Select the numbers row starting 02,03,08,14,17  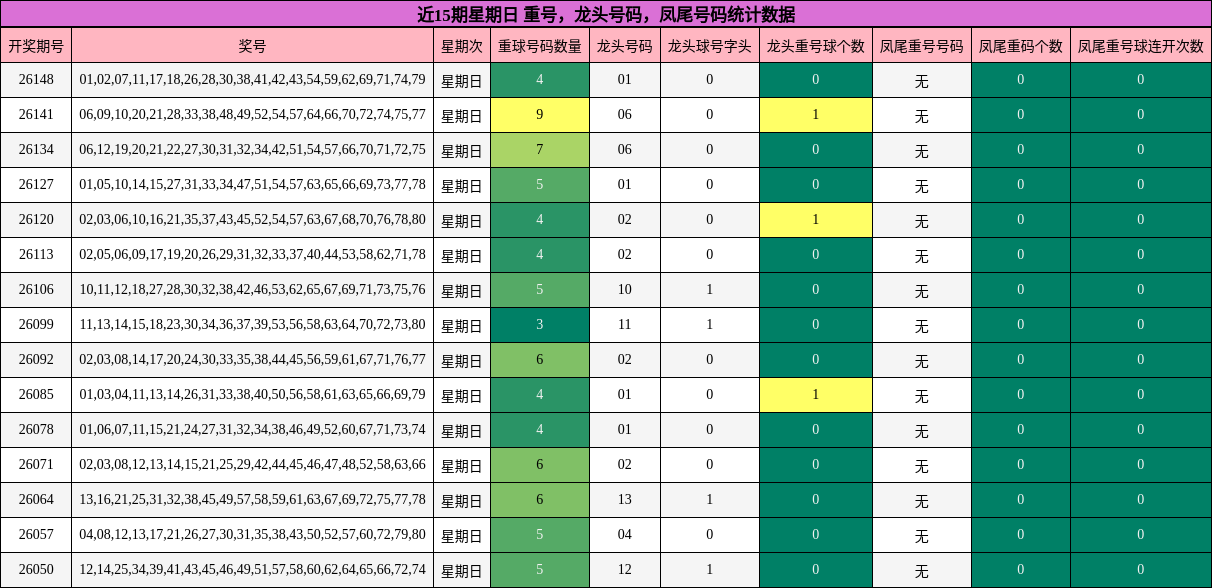coord(252,360)
